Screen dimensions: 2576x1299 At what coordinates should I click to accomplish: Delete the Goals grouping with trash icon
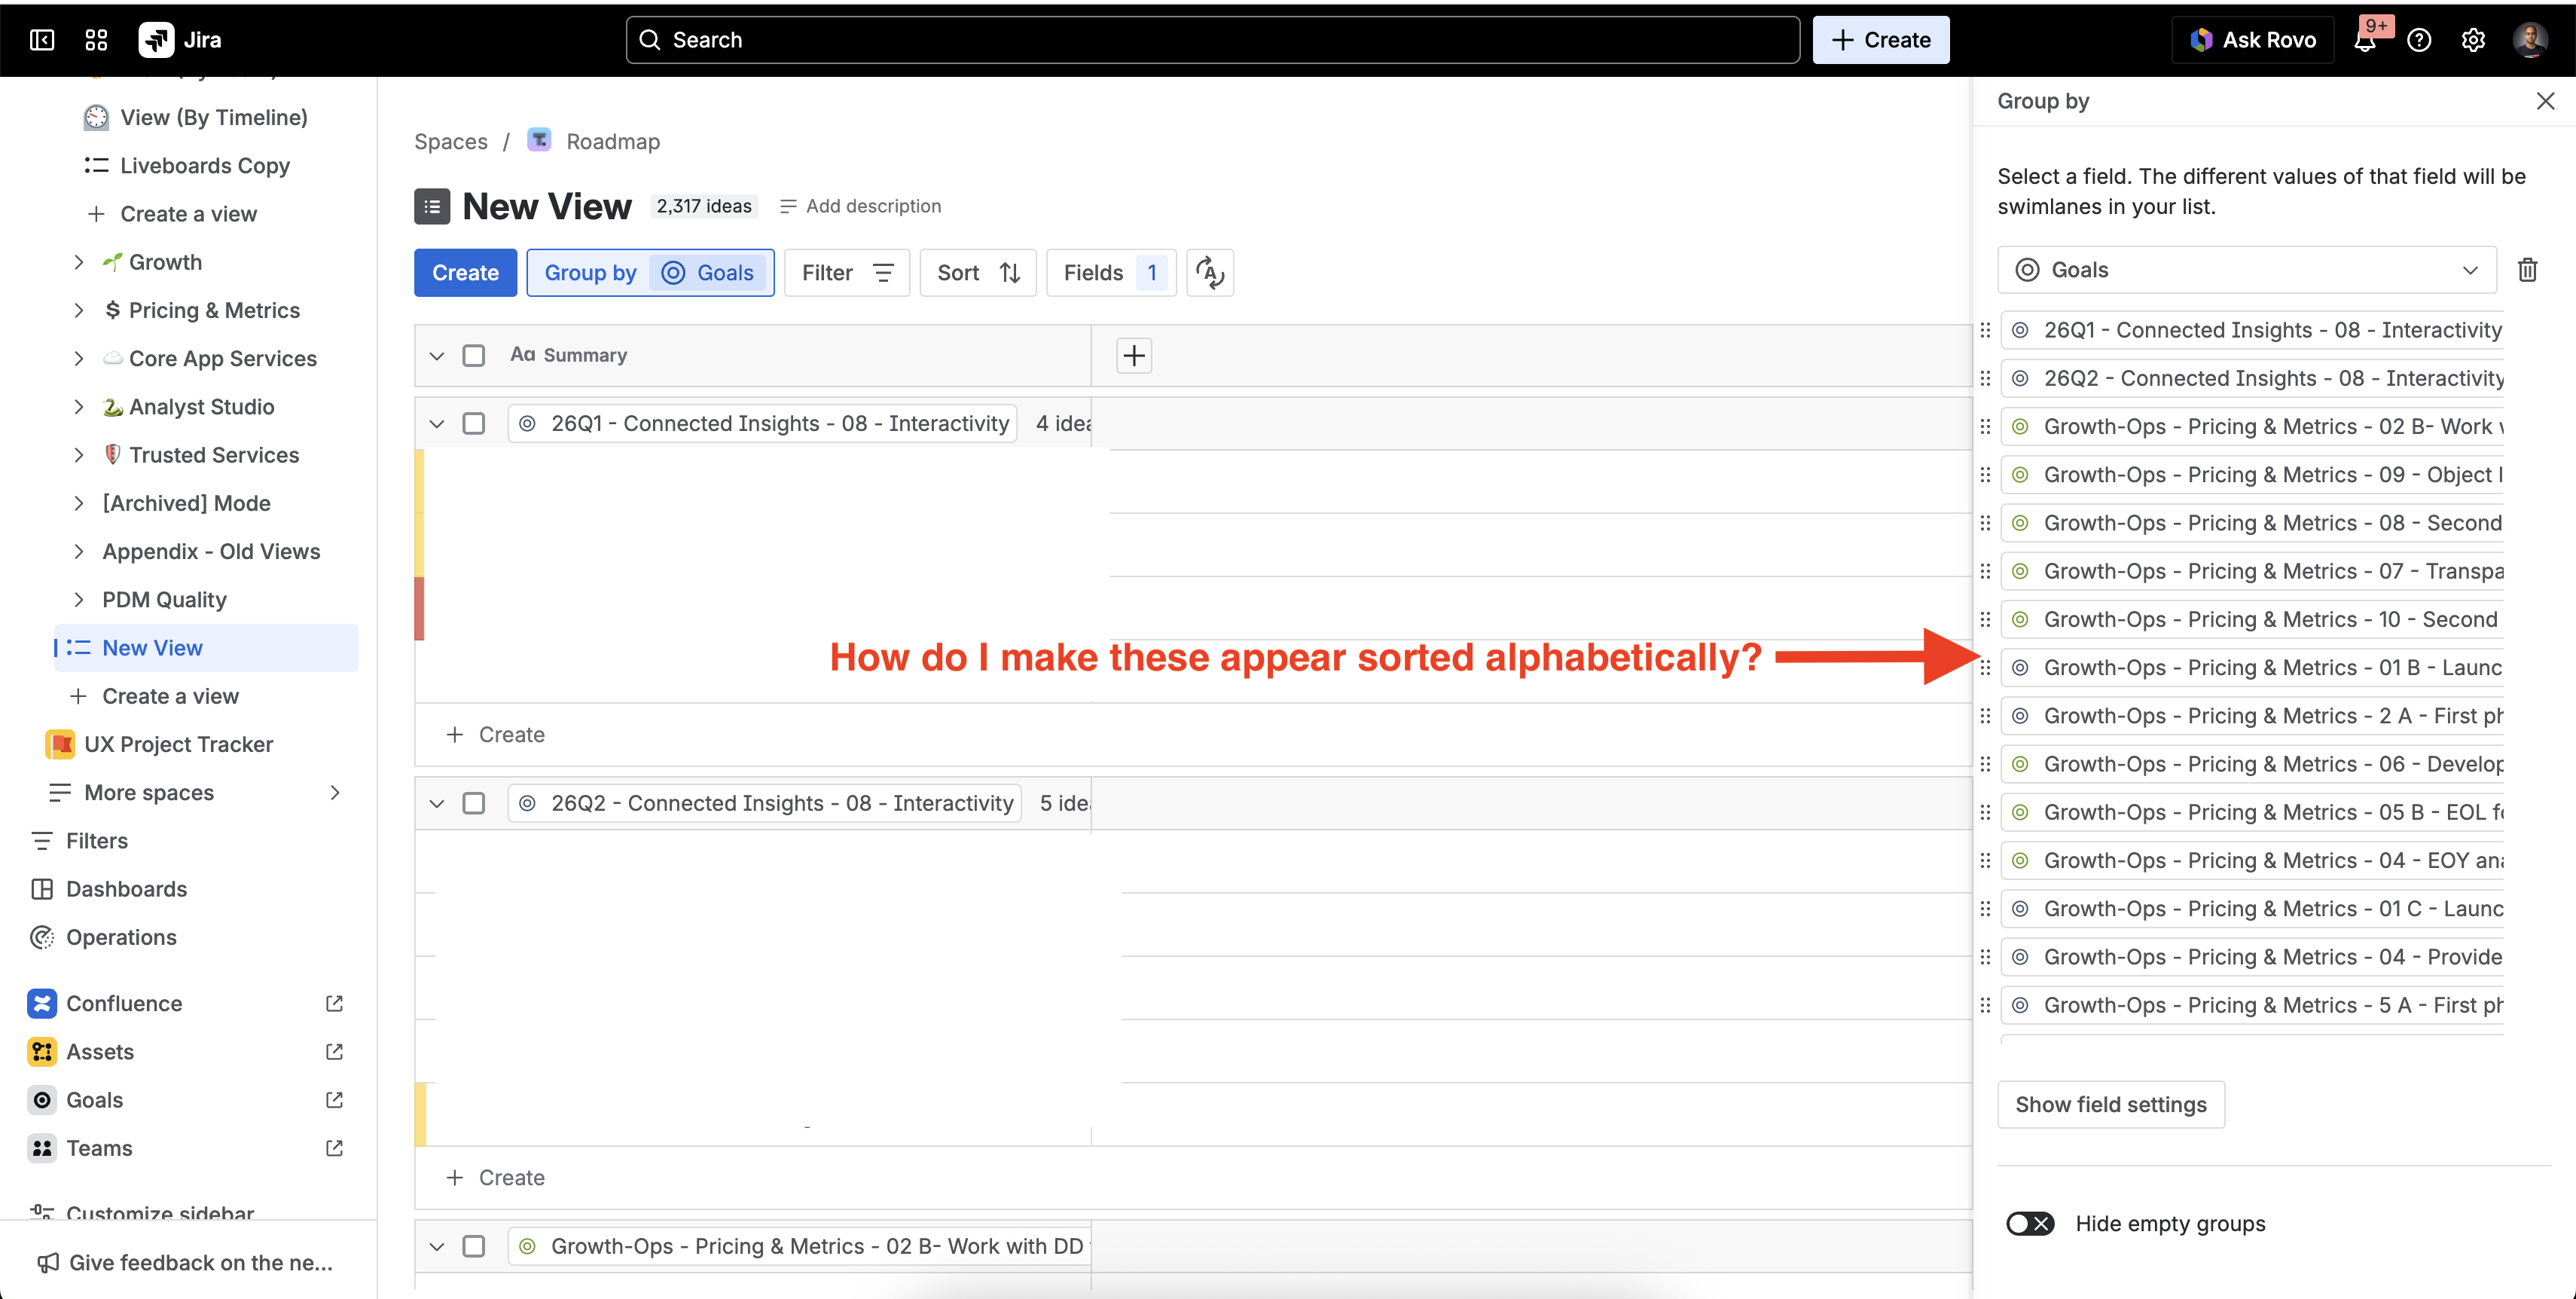[x=2527, y=270]
